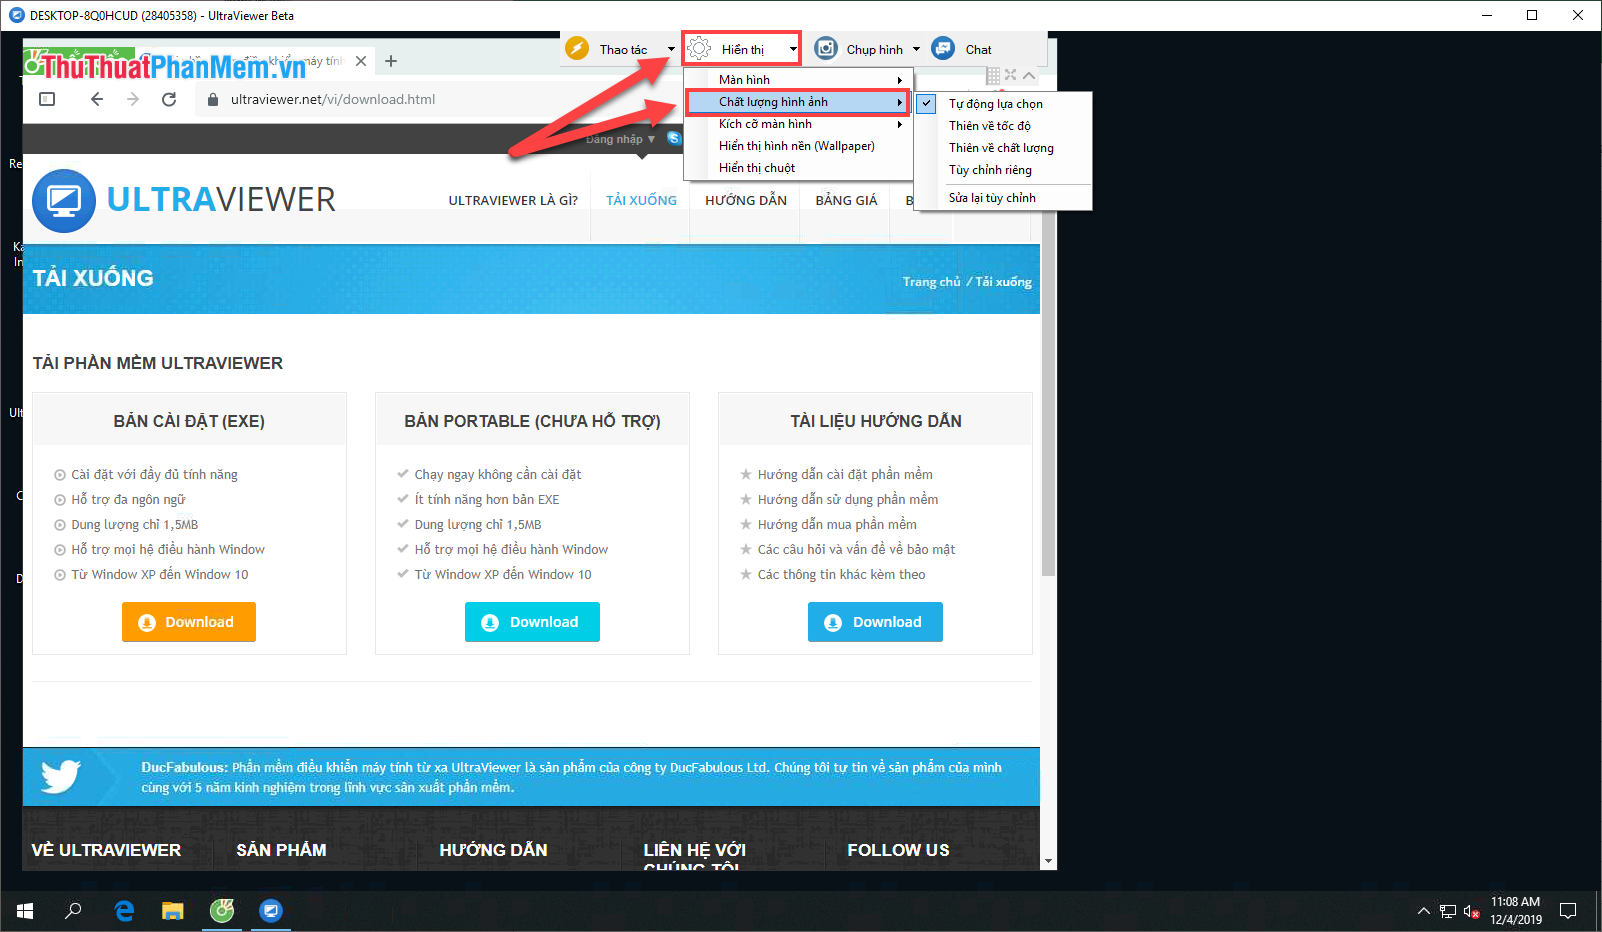Click the grid icon under the UltraViewer toolbar
The height and width of the screenshot is (932, 1602).
click(x=993, y=75)
